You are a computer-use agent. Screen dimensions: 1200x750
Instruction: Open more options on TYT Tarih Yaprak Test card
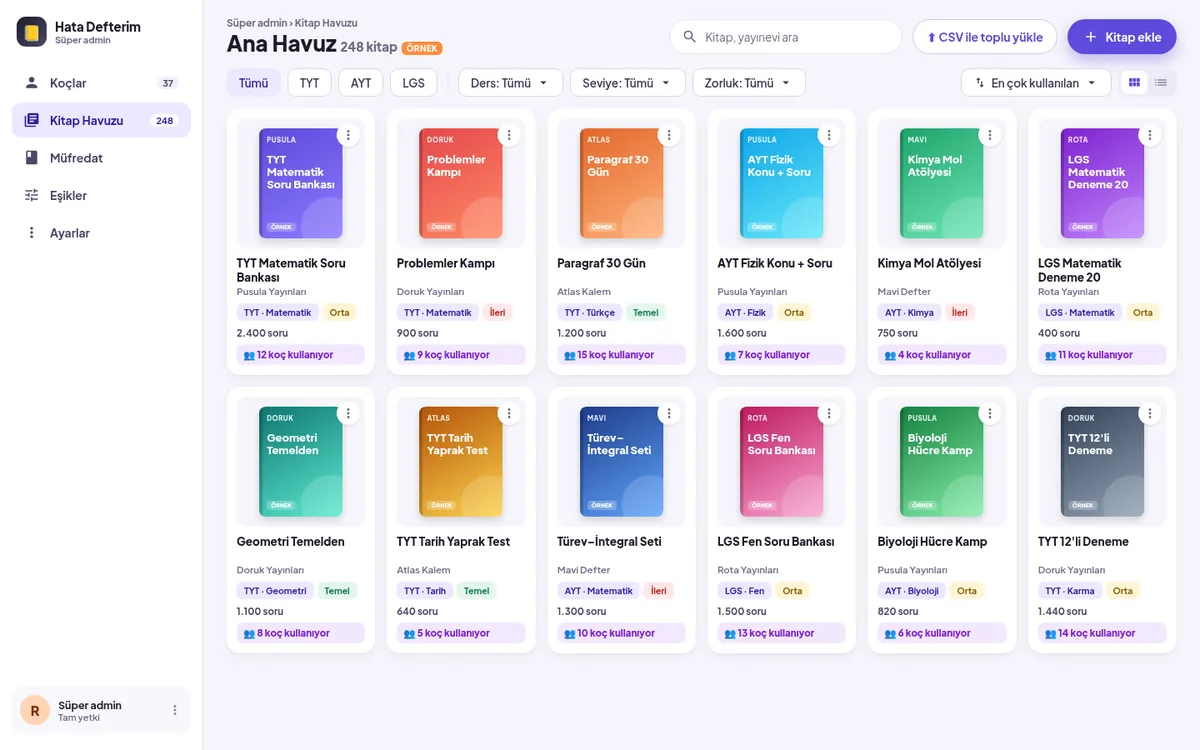tap(509, 413)
